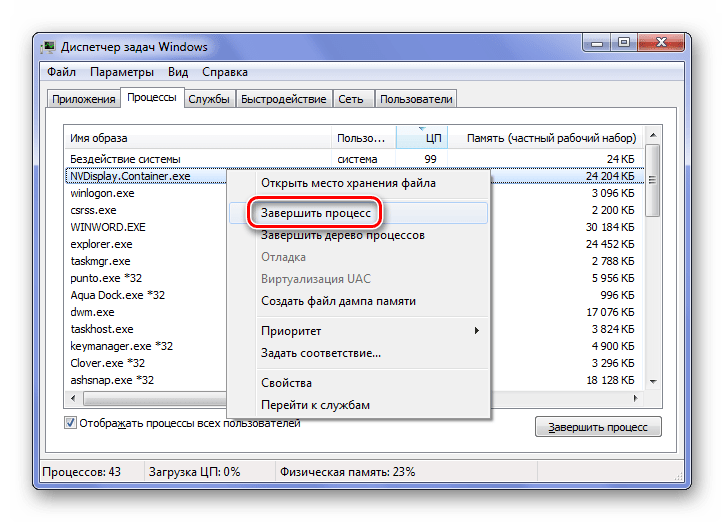Screen dimensions: 725x522
Task: Open the Параметры menu
Action: click(122, 72)
